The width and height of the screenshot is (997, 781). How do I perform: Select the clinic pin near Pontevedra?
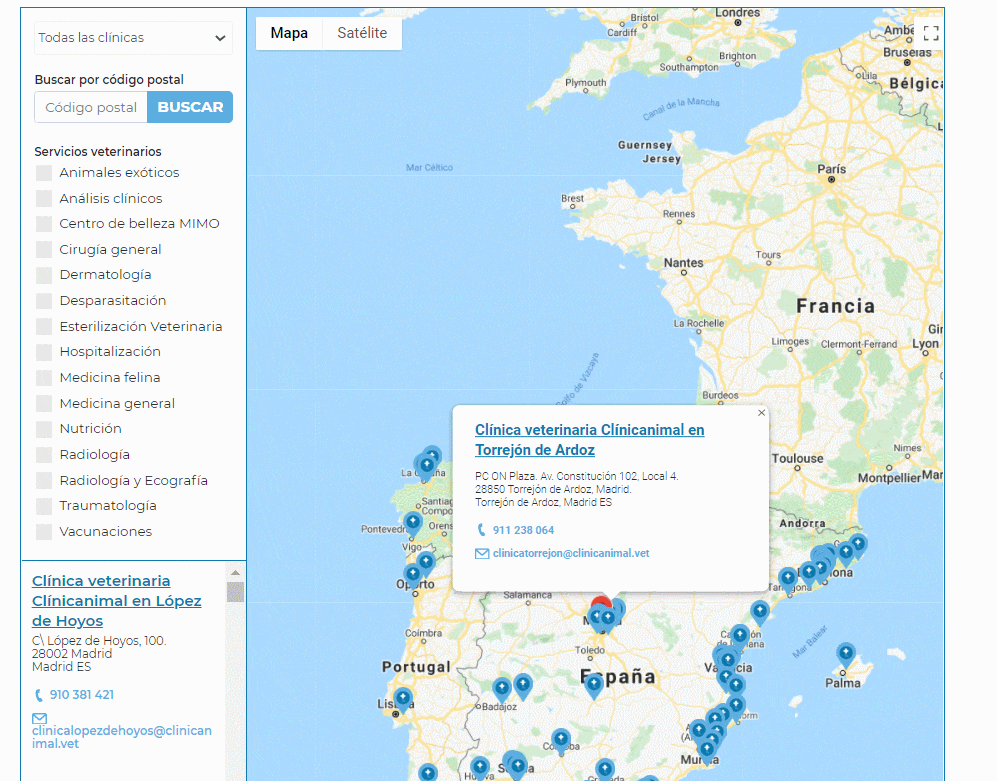(413, 523)
